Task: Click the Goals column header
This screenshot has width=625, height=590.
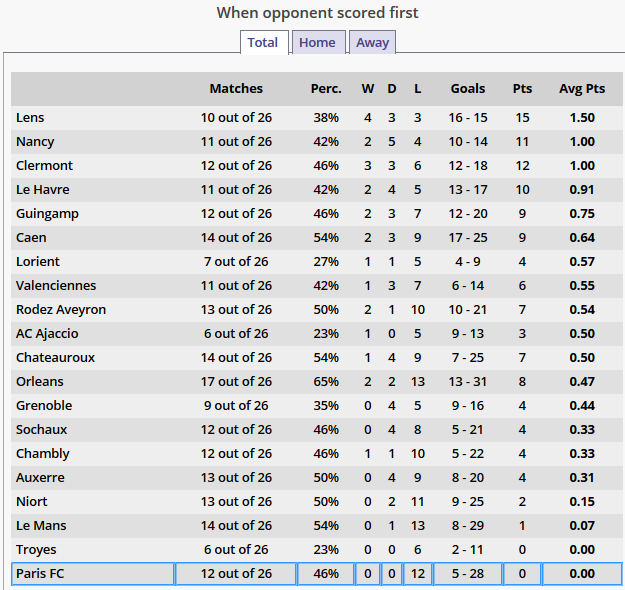Action: (468, 89)
